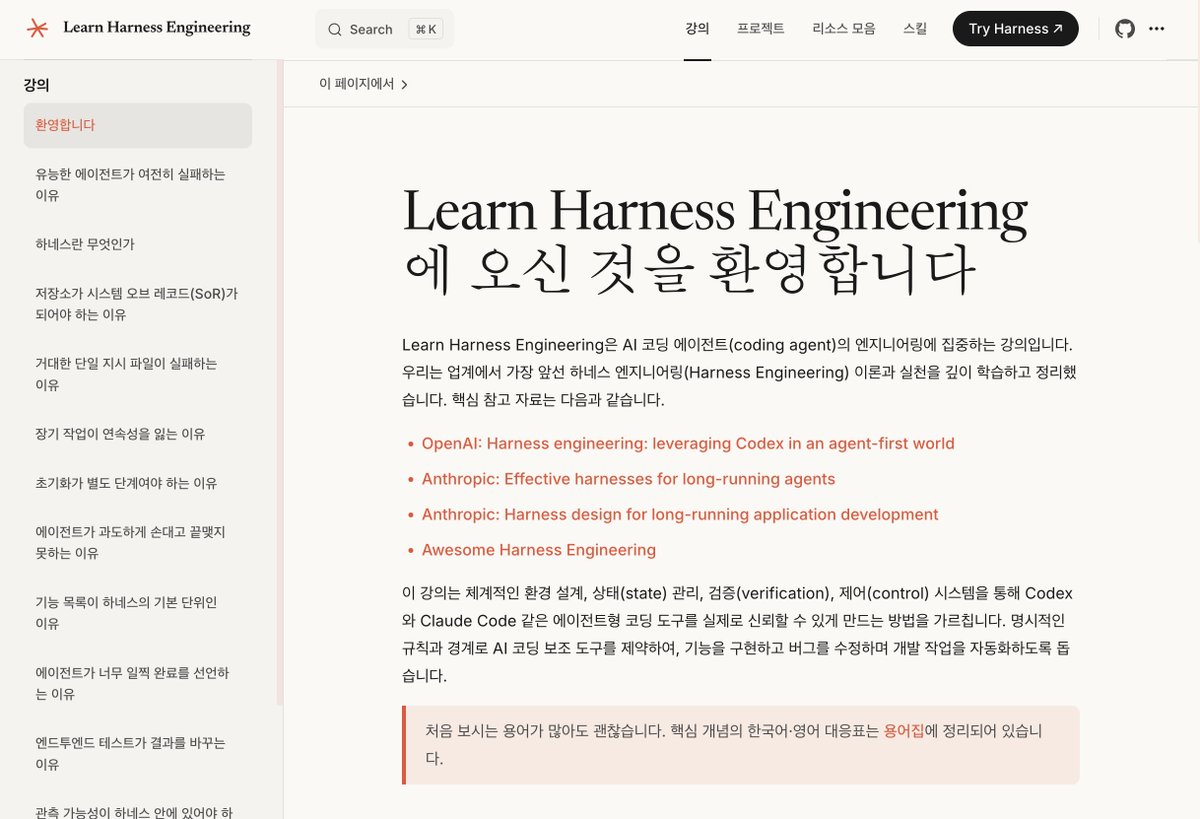Open 'Anthropic: Effective harnesses for long-running agents' link
Screen dimensions: 1200x819
click(628, 479)
